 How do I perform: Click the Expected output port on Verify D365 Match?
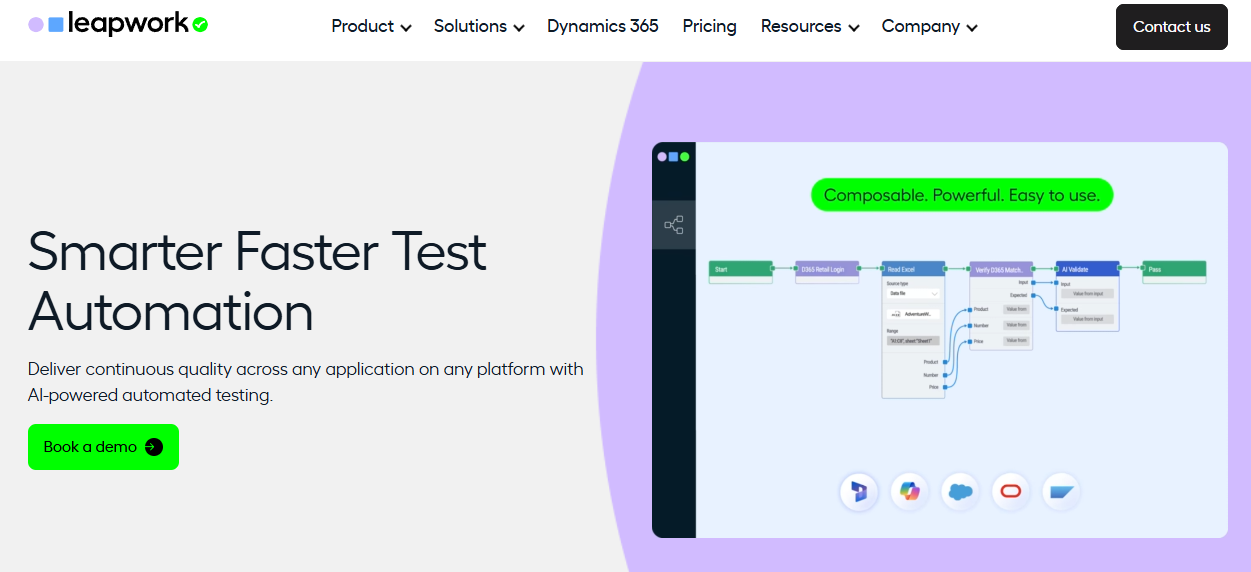click(1033, 295)
